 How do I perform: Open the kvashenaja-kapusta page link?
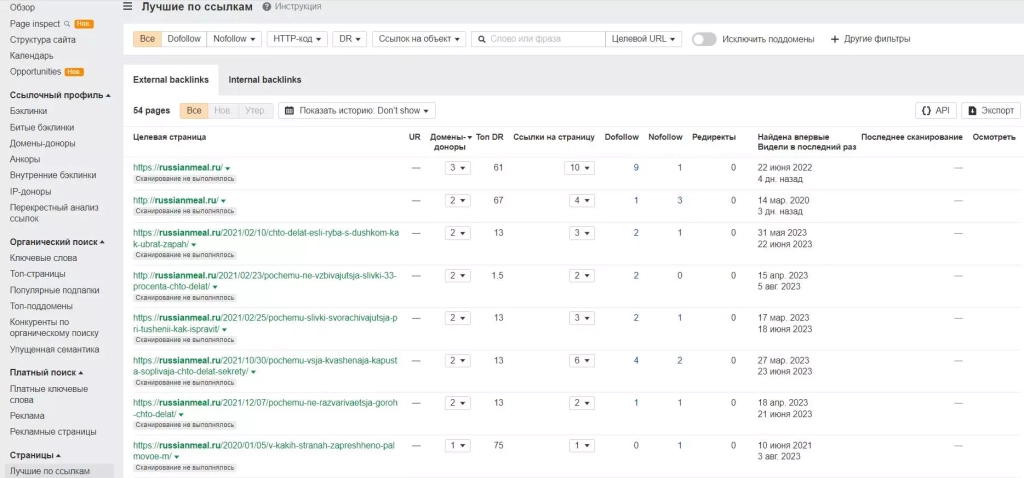(x=265, y=366)
